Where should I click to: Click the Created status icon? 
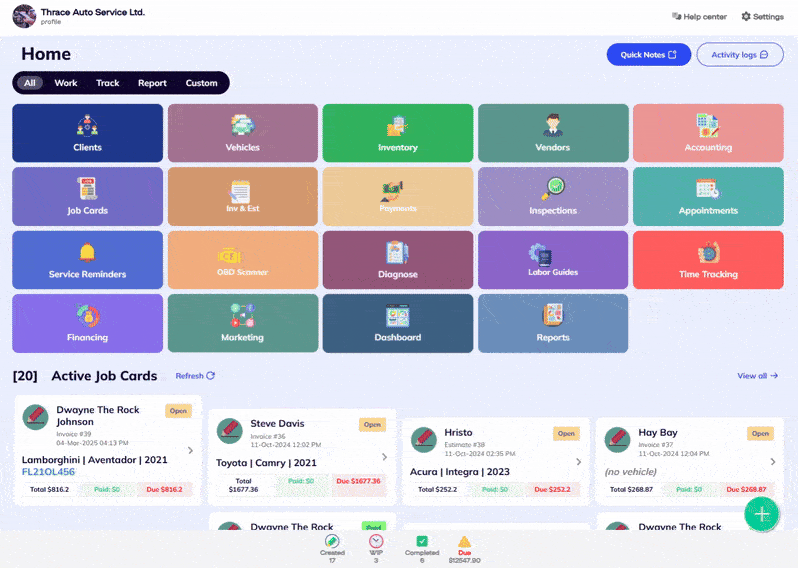coord(332,541)
